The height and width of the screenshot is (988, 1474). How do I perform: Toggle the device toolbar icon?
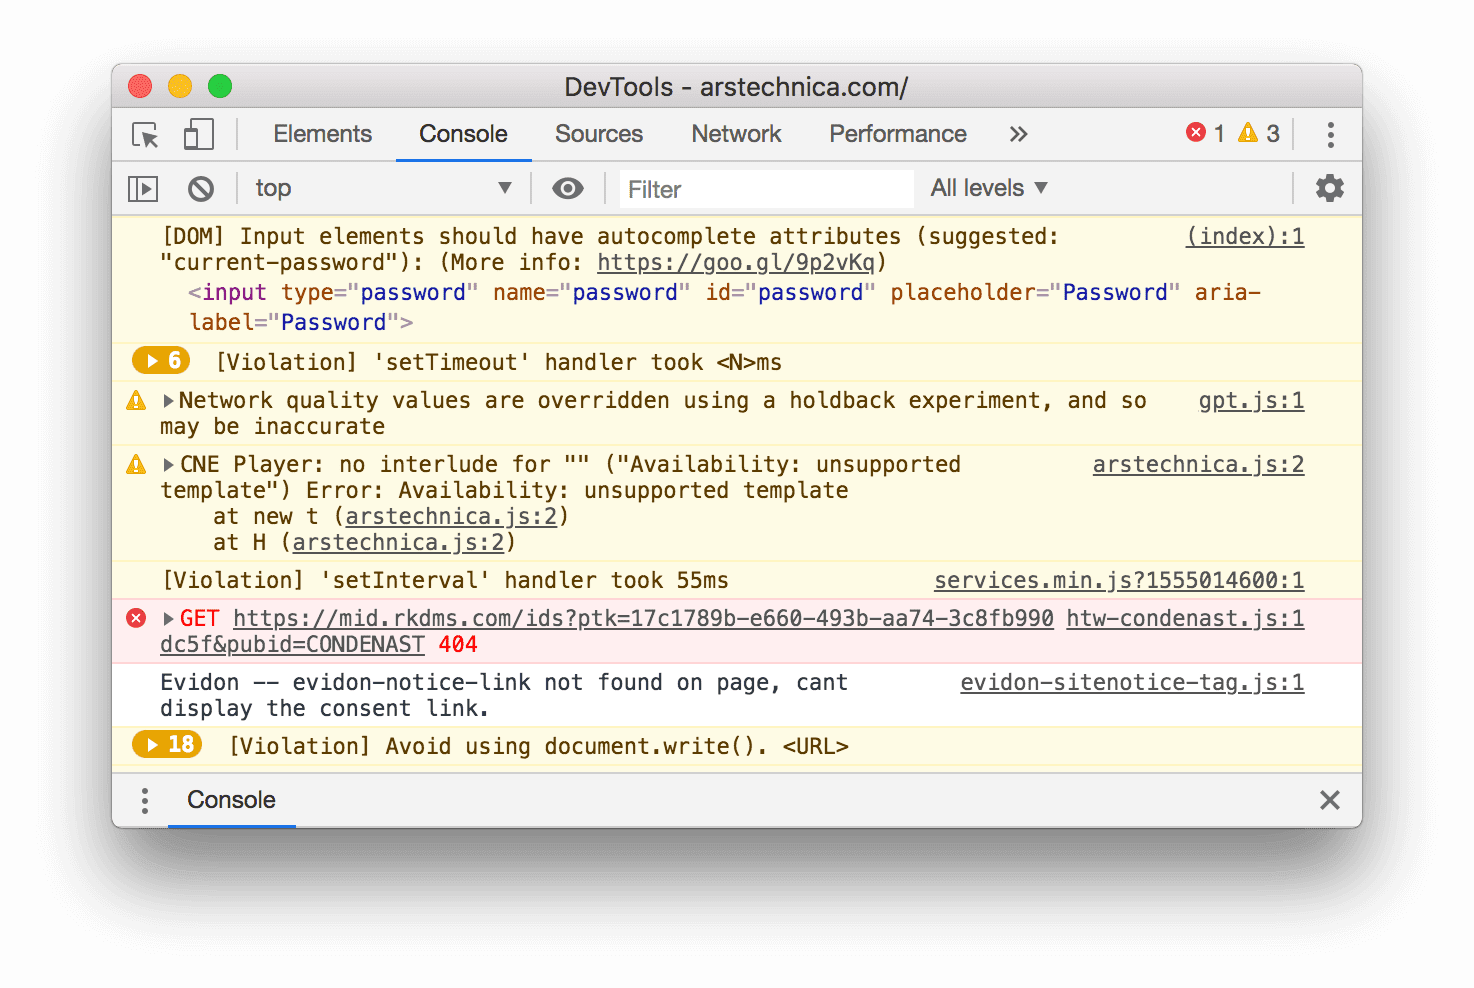pyautogui.click(x=198, y=134)
